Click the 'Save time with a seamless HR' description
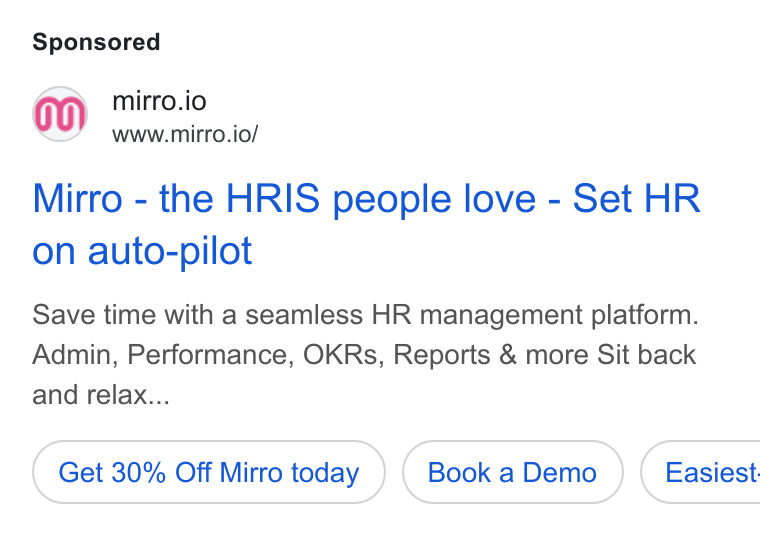The image size is (760, 536). [x=365, y=354]
